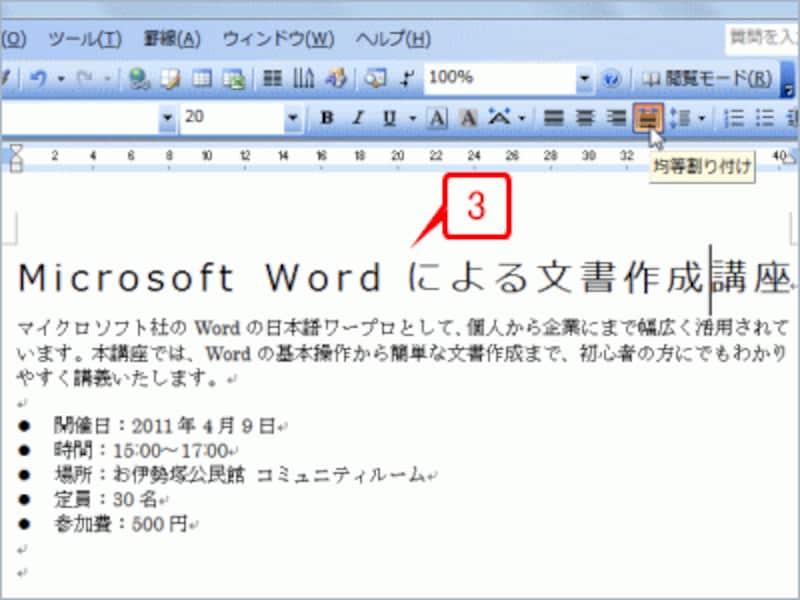Click the font size box showing 20
The height and width of the screenshot is (600, 800).
pyautogui.click(x=232, y=118)
